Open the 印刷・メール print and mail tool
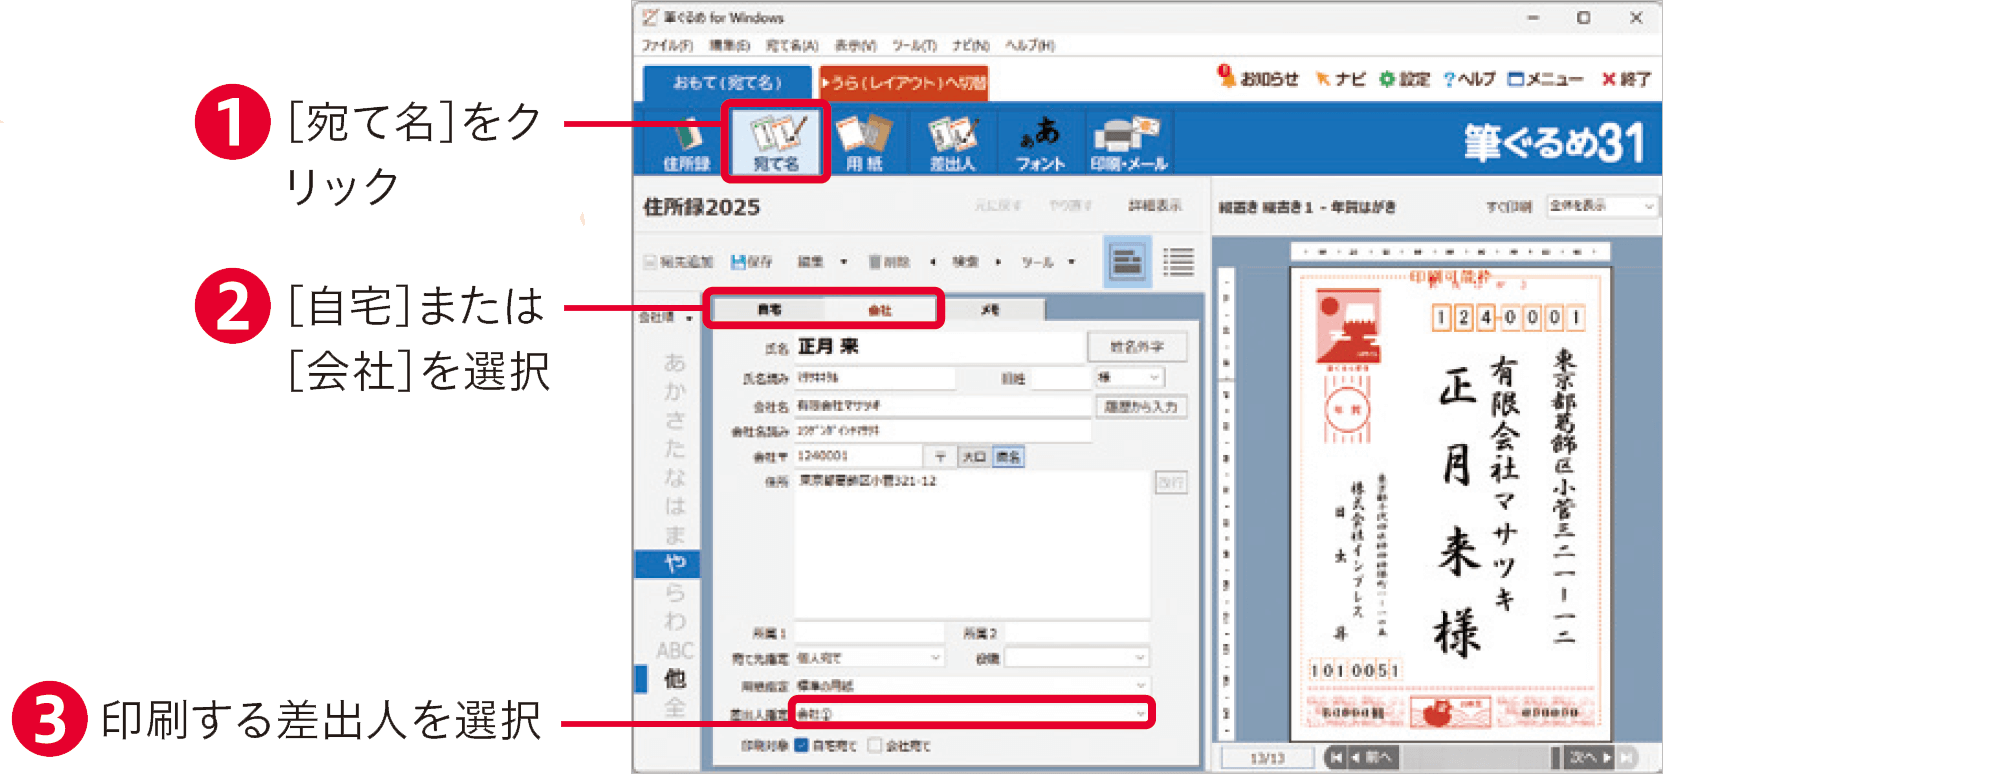Image resolution: width=2000 pixels, height=774 pixels. [1128, 142]
